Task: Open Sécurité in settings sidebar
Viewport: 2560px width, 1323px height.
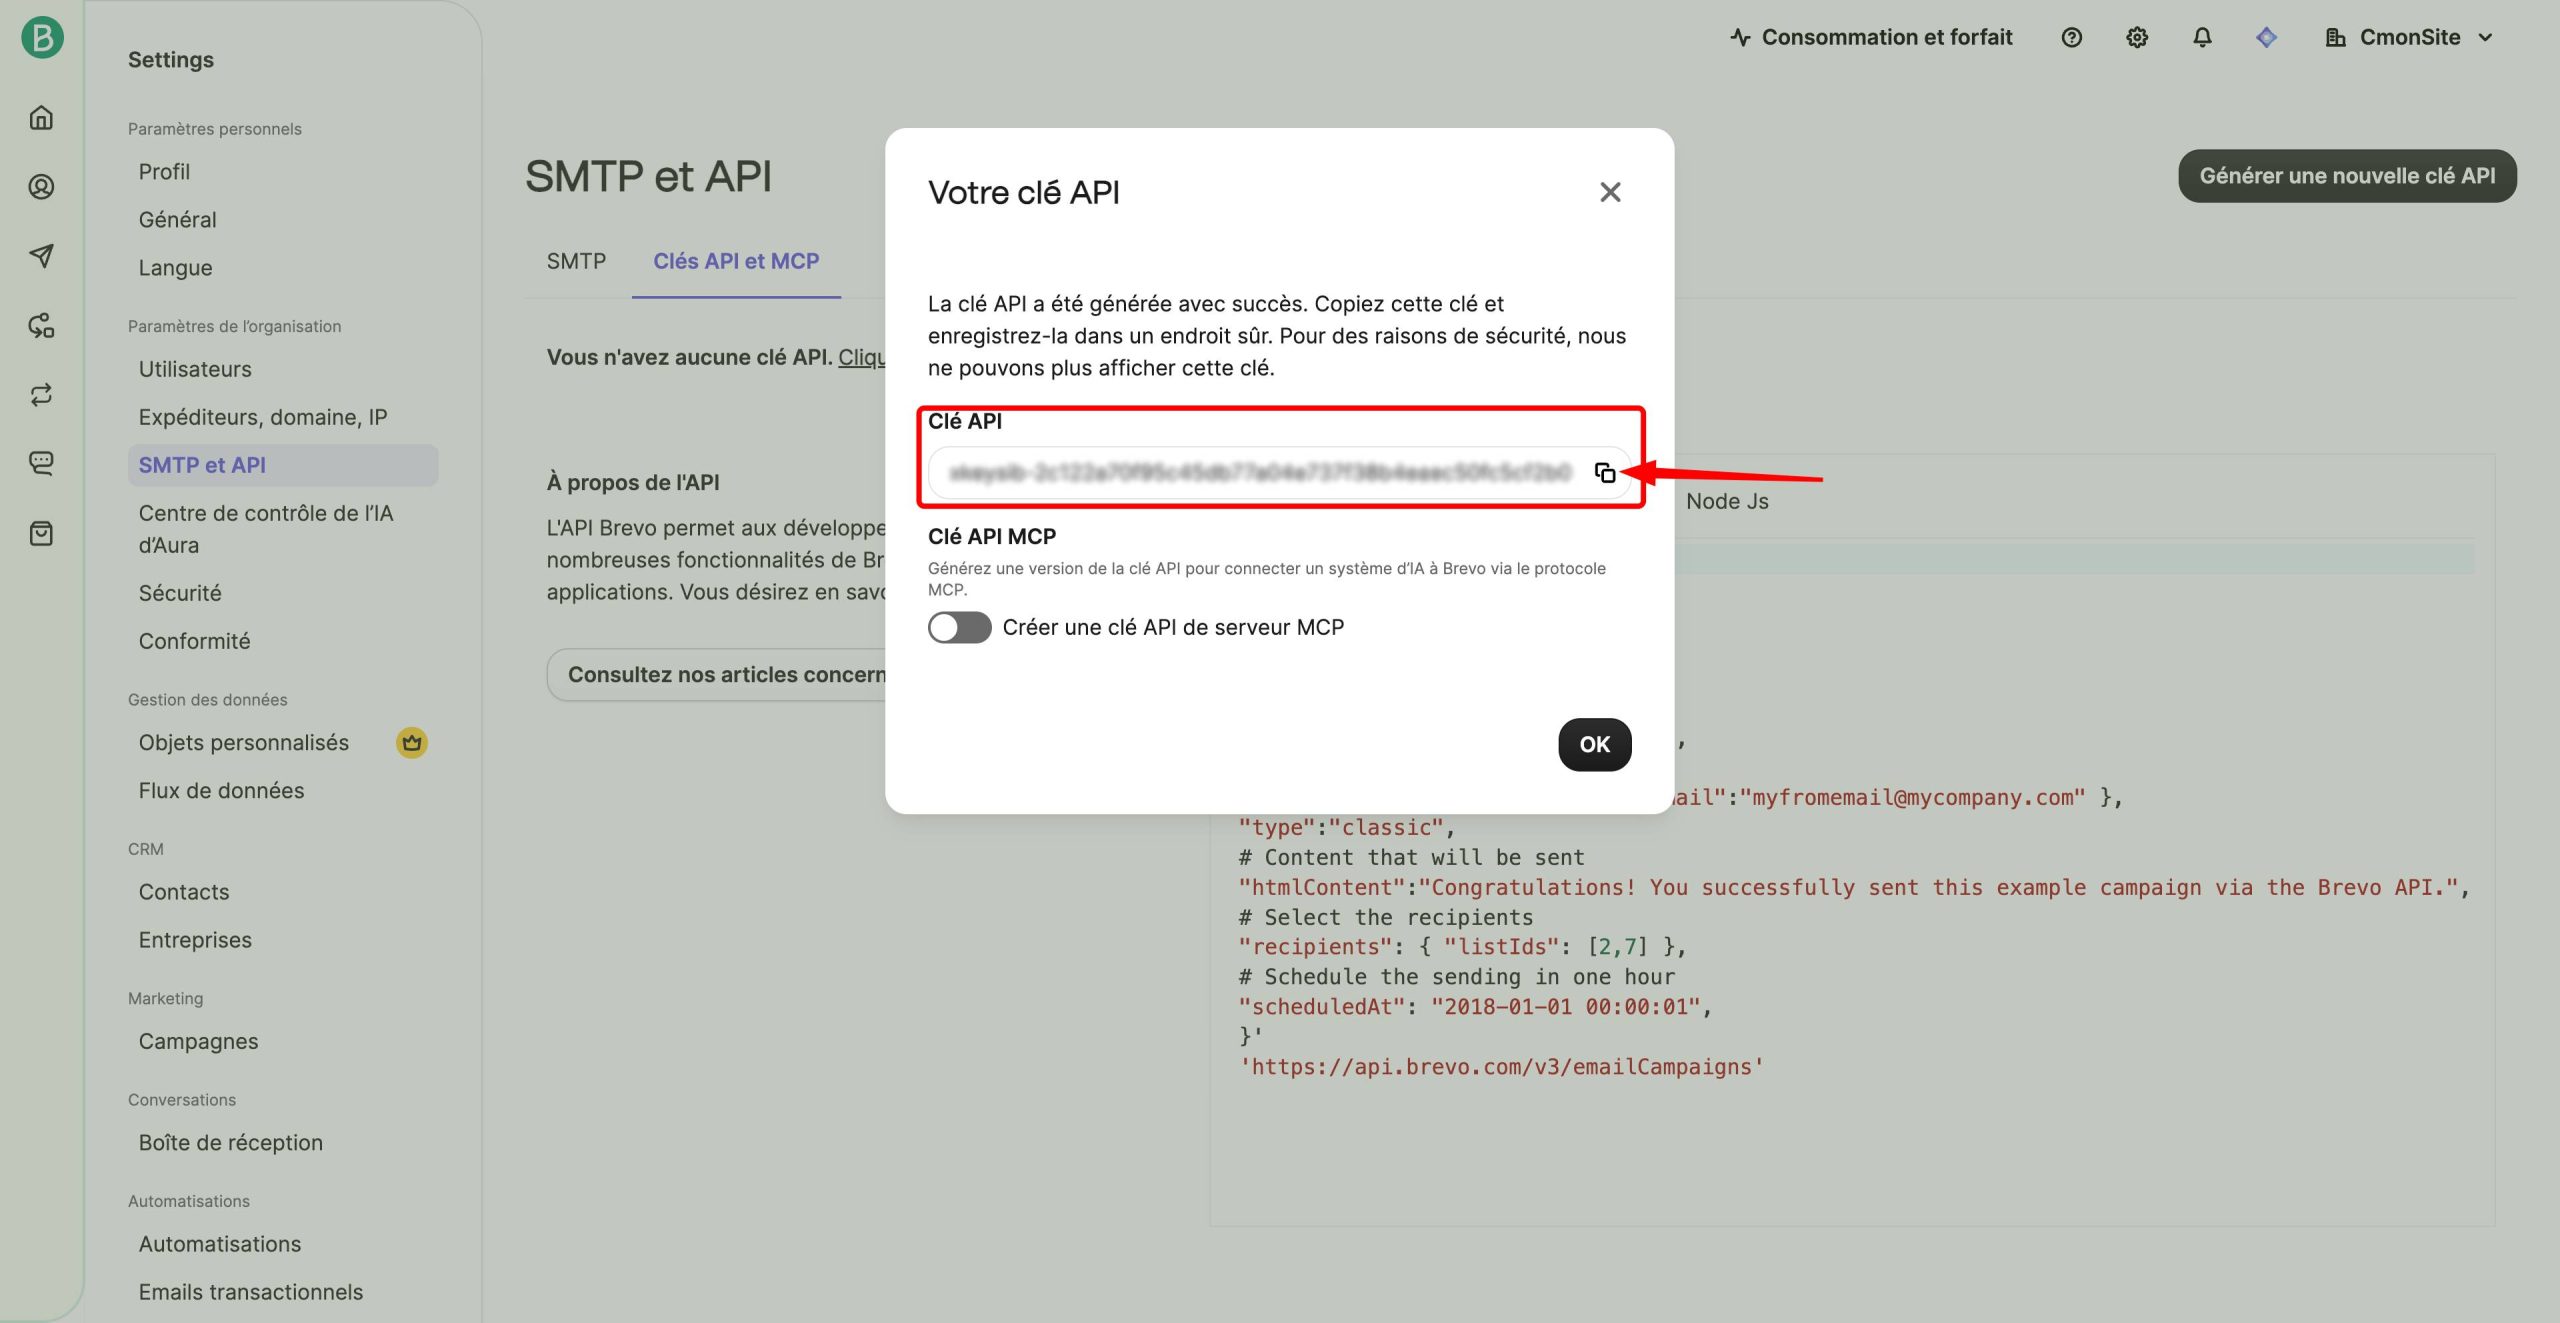Action: (180, 593)
